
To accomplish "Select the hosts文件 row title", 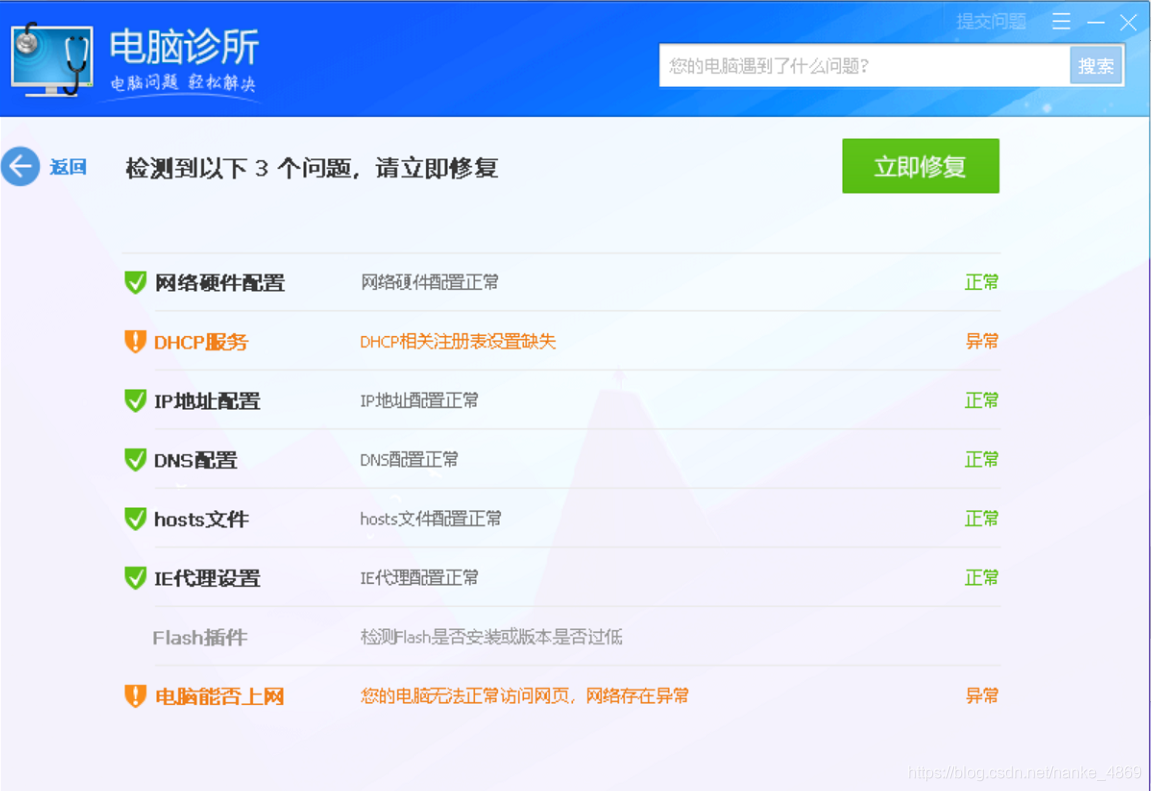I will tap(201, 520).
